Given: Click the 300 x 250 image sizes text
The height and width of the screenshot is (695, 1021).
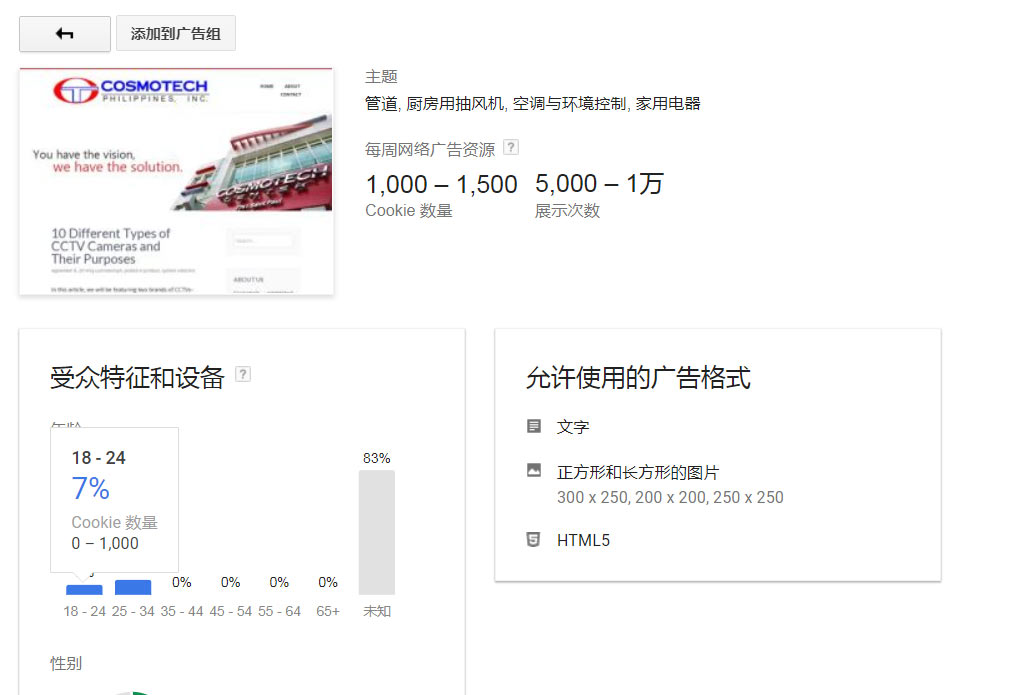Looking at the screenshot, I should (670, 497).
